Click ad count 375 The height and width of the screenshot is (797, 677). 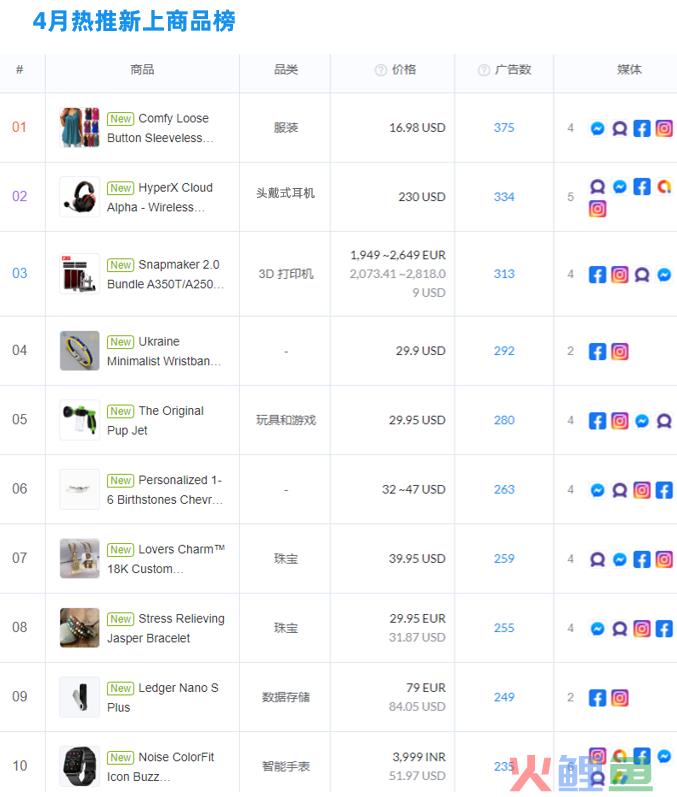click(x=504, y=128)
